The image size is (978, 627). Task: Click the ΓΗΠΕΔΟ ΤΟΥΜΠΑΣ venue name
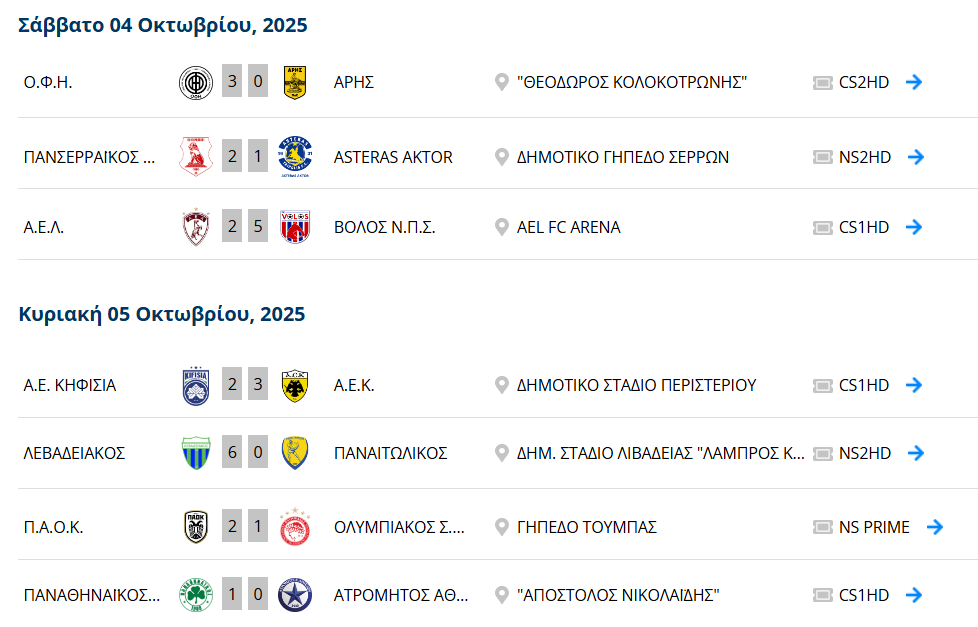pyautogui.click(x=586, y=527)
